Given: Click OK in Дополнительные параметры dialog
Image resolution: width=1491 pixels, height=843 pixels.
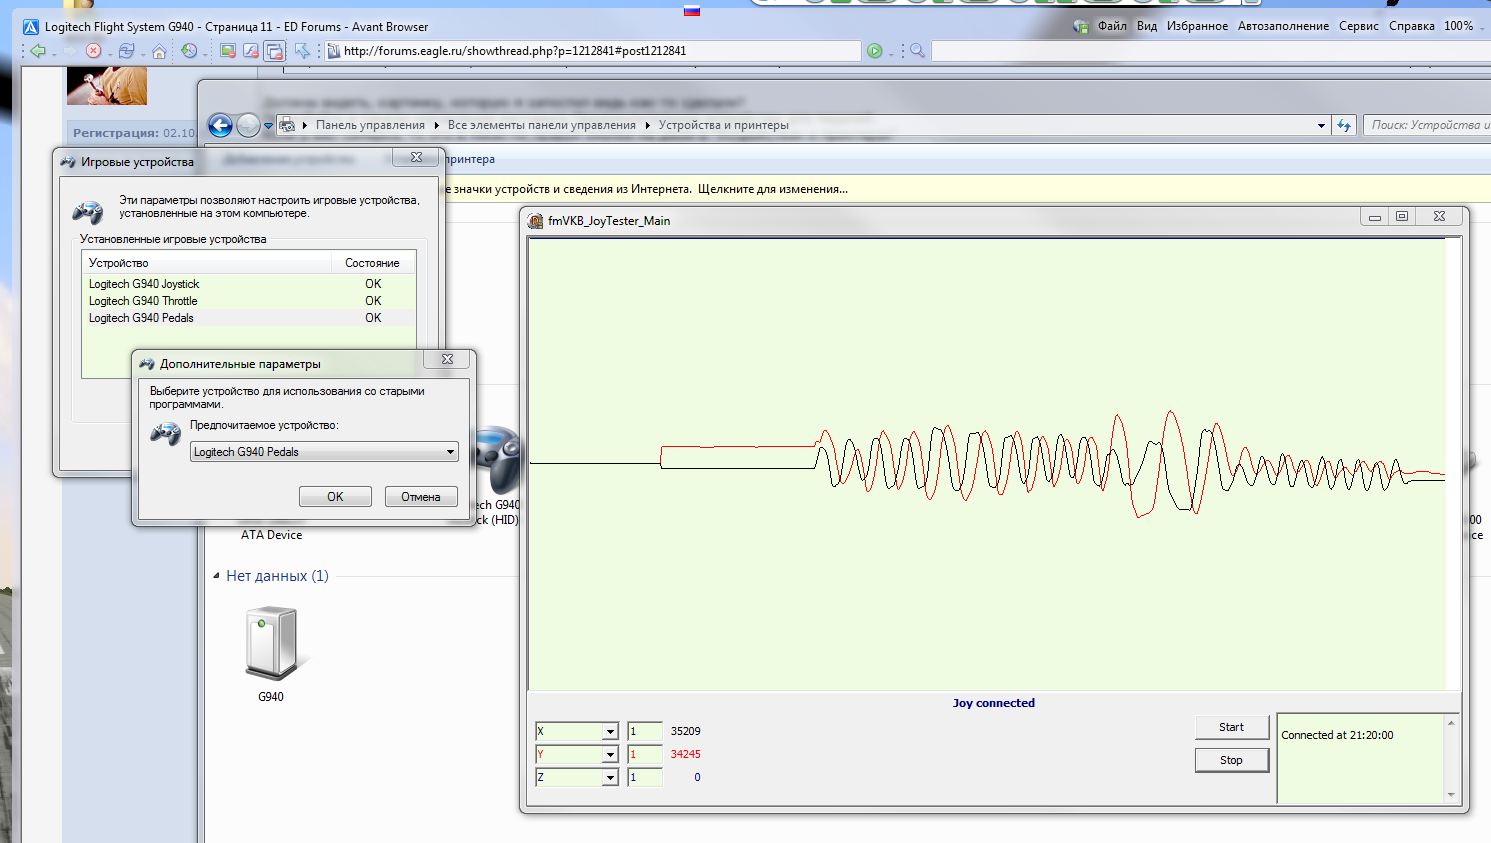Looking at the screenshot, I should pos(335,496).
